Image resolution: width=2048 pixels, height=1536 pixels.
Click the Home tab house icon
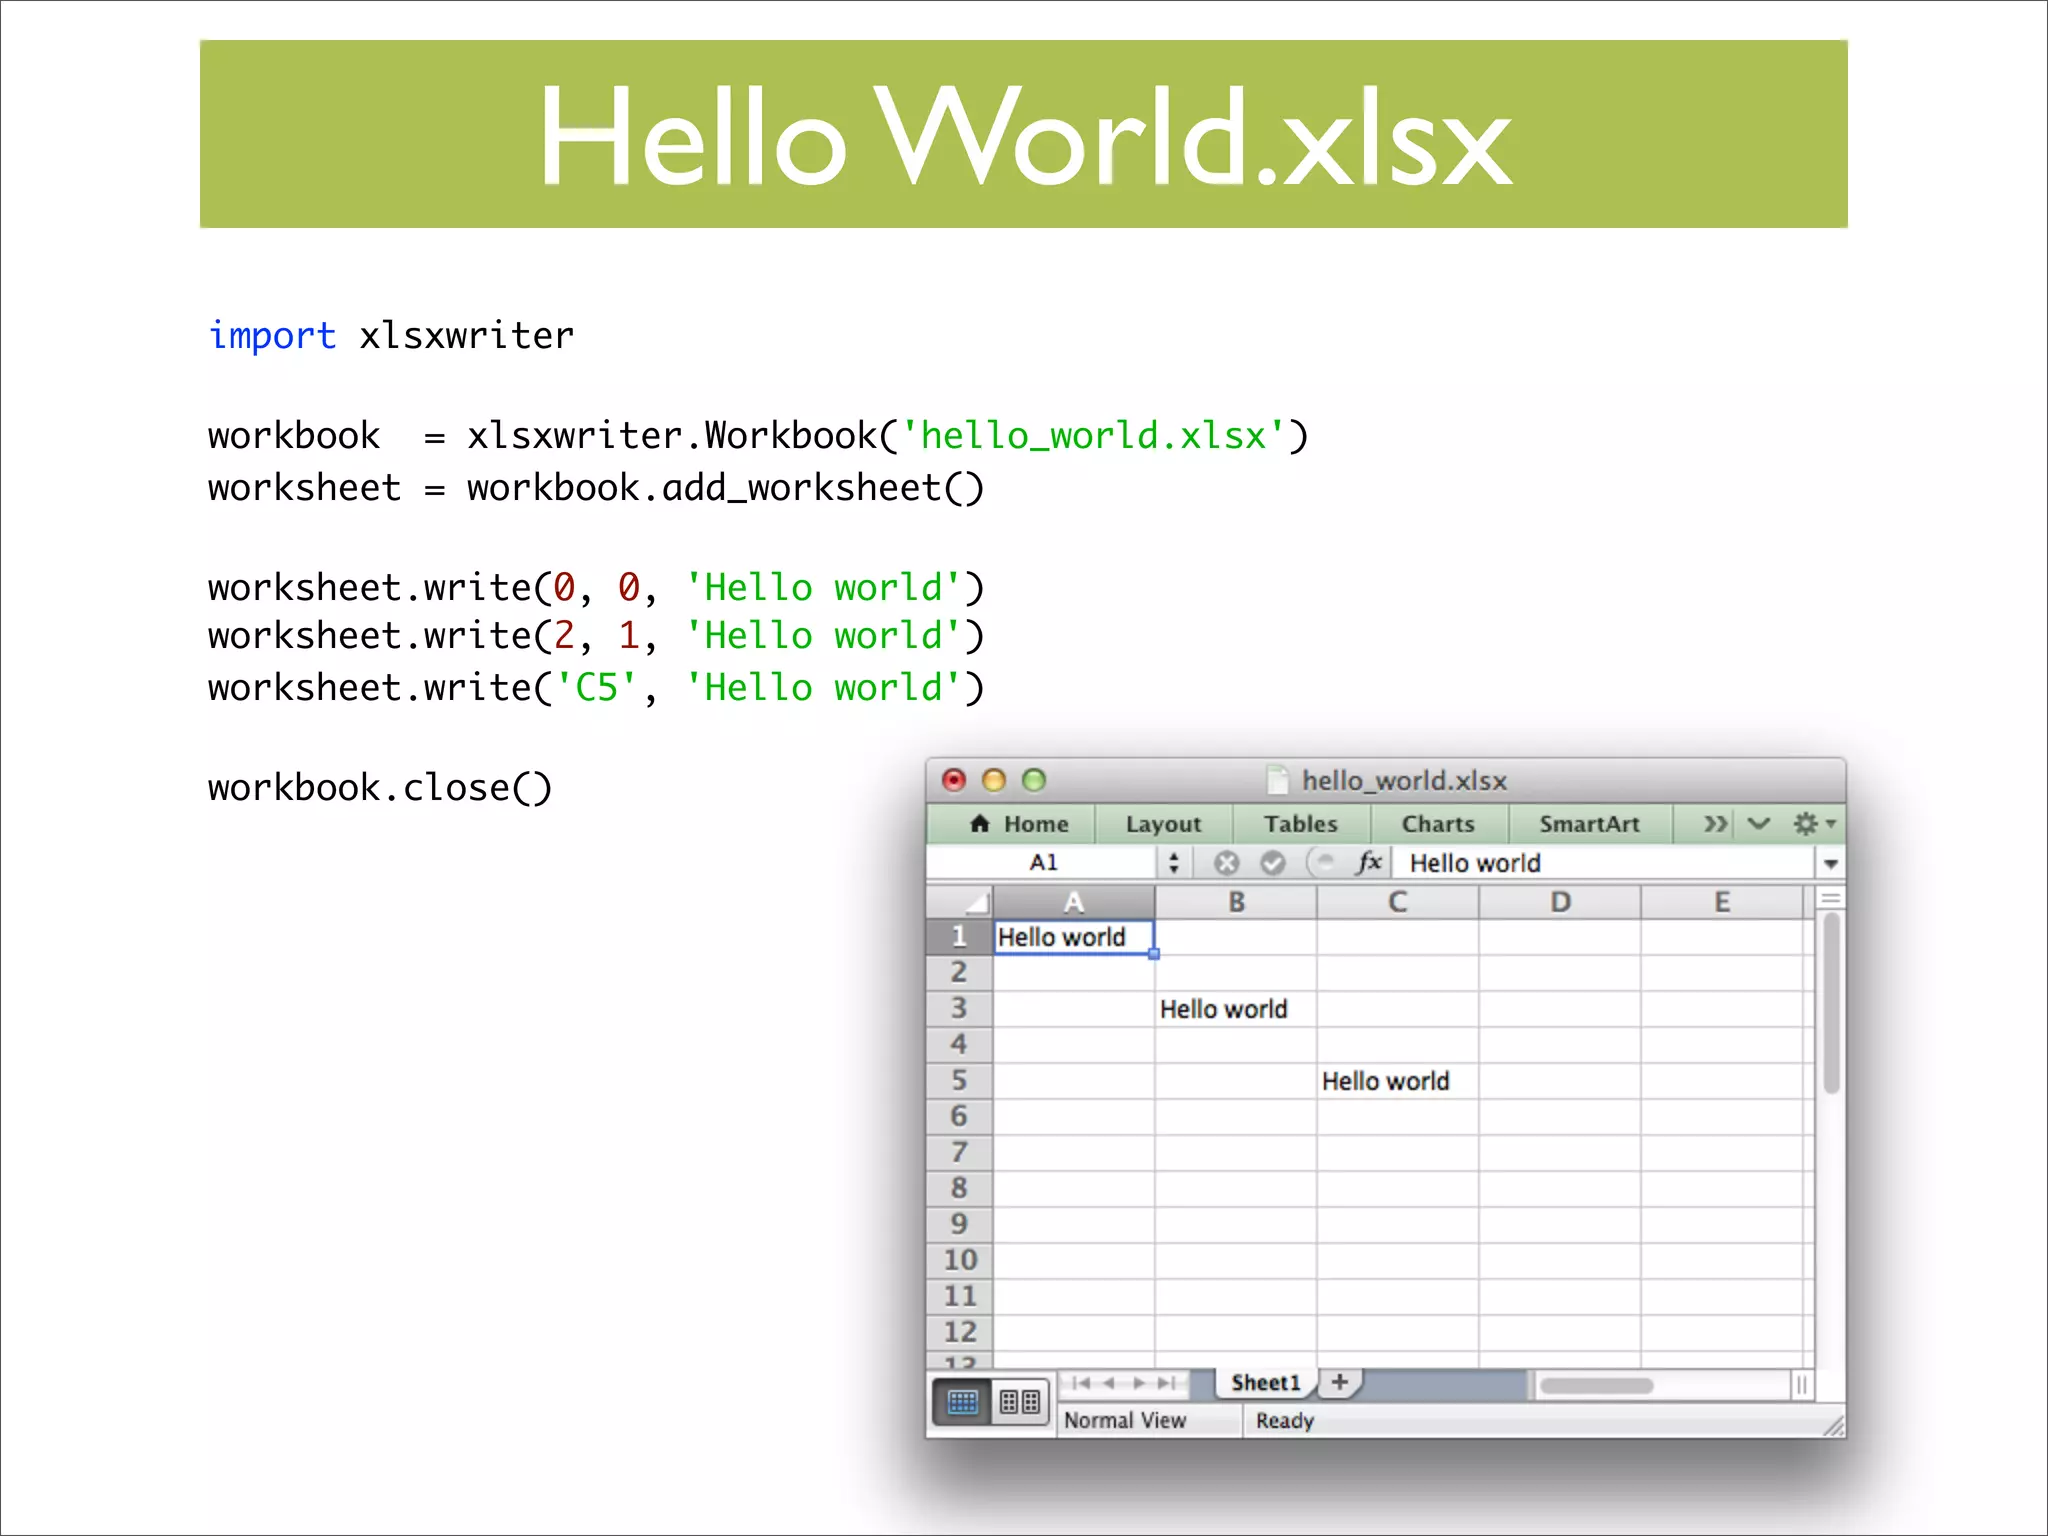click(x=980, y=823)
